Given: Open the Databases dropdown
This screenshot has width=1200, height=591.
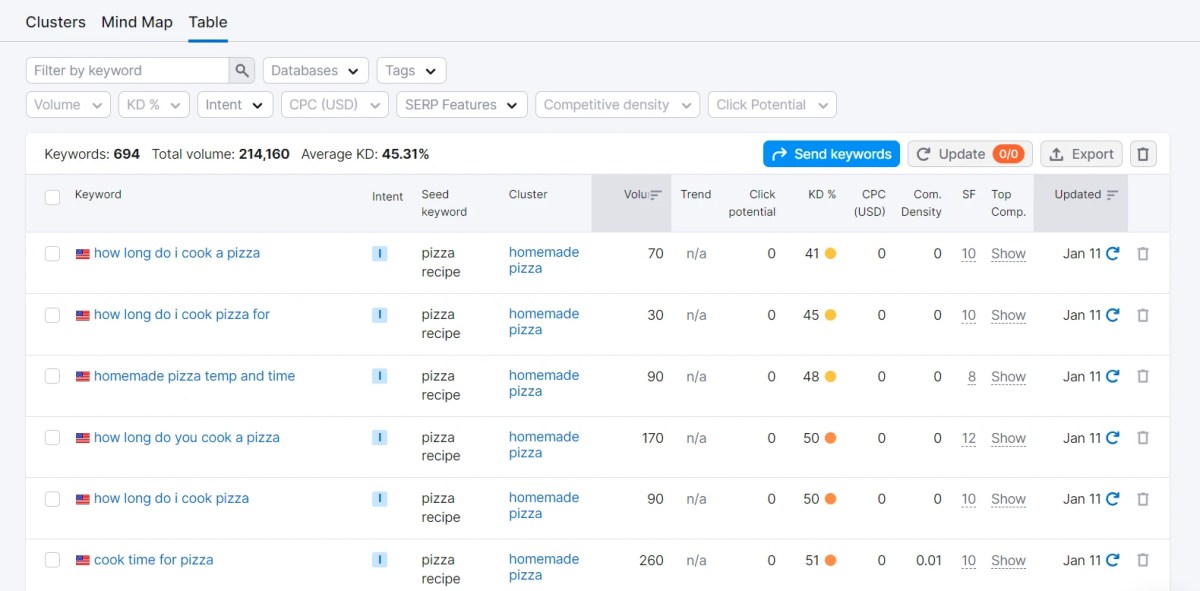Looking at the screenshot, I should click(316, 71).
